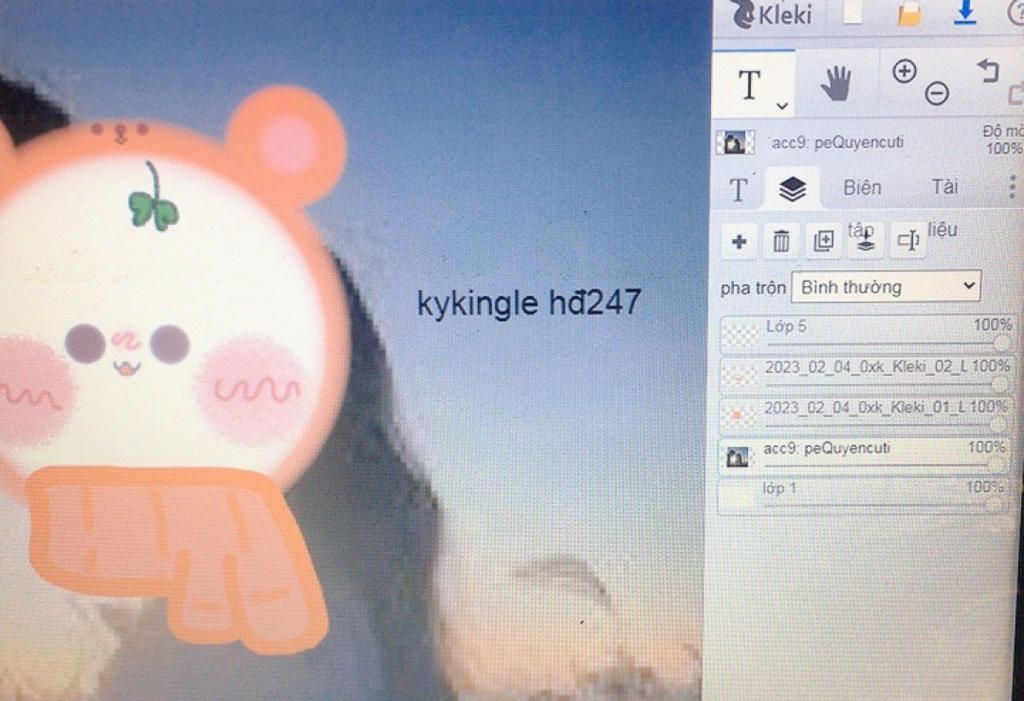The width and height of the screenshot is (1024, 701).
Task: Duplicate the current layer
Action: (824, 241)
